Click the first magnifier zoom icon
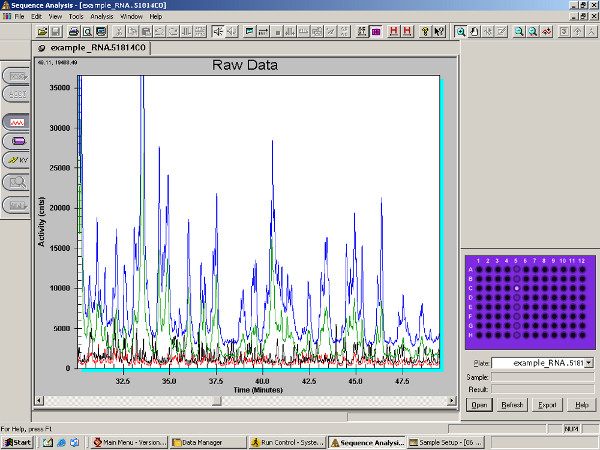This screenshot has height=450, width=600. point(461,31)
